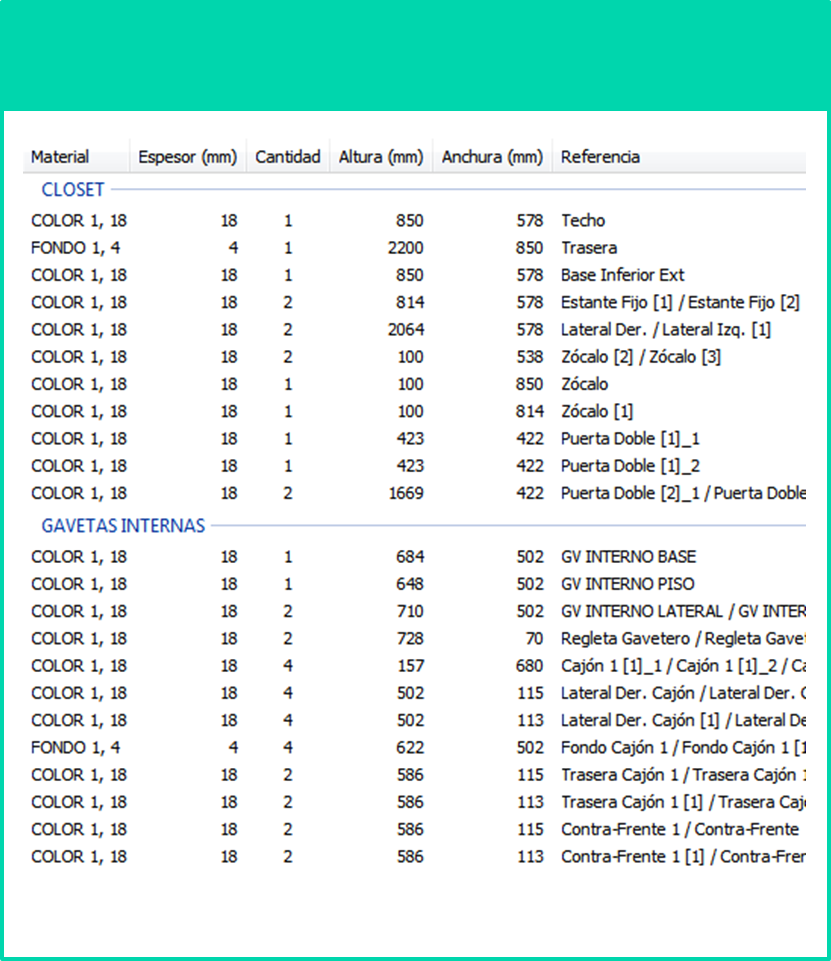Sort by the Cantidad column header
The width and height of the screenshot is (831, 961).
point(287,157)
